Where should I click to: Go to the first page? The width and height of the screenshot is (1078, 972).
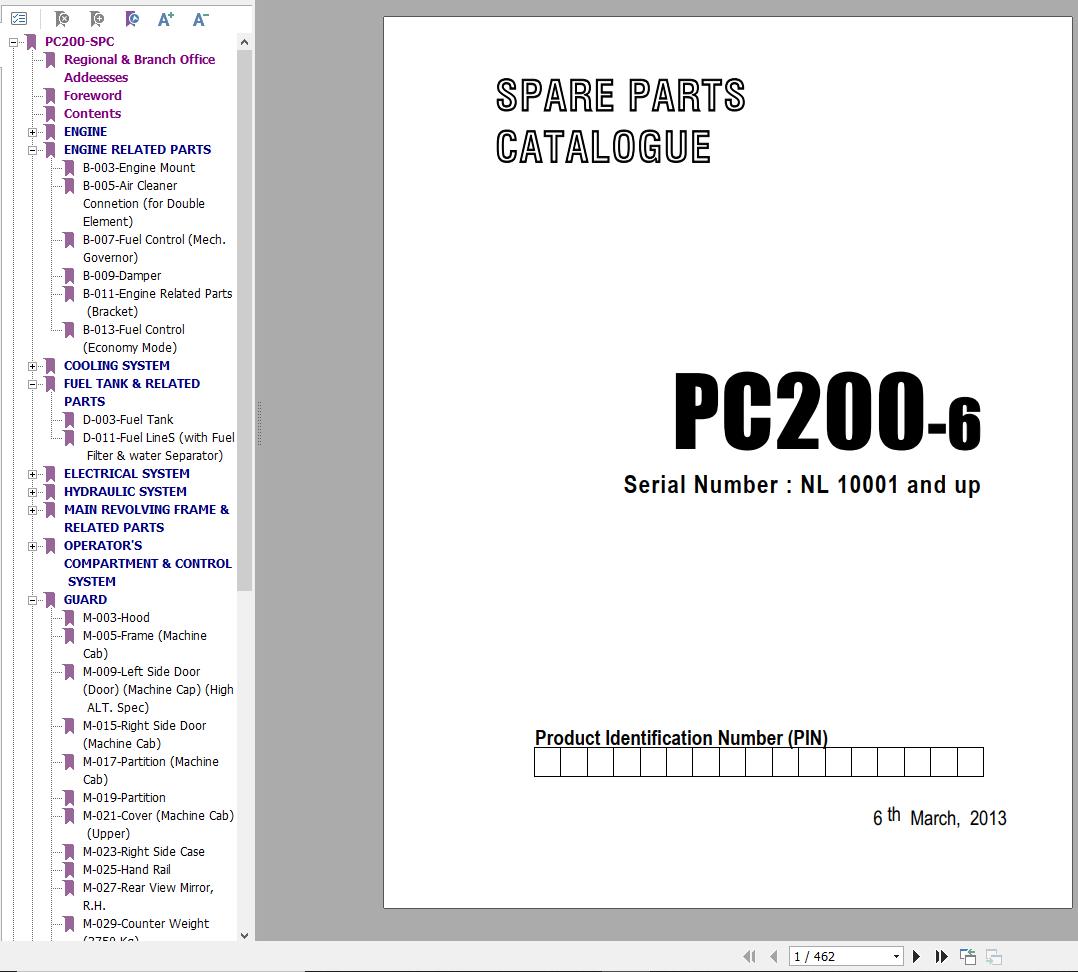[x=749, y=956]
